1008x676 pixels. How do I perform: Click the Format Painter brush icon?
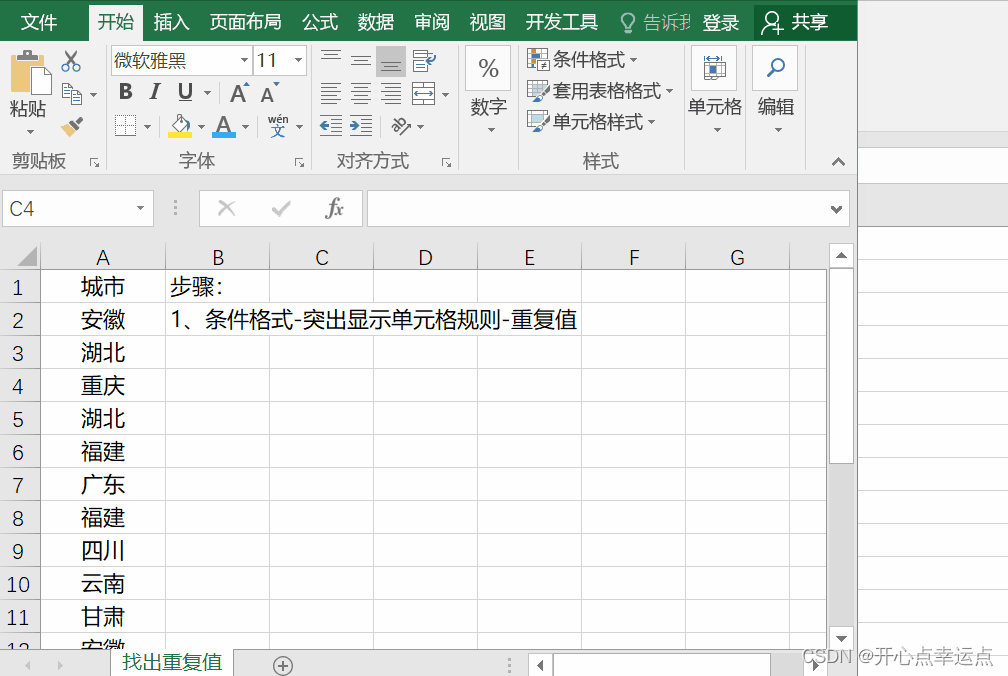tap(72, 125)
